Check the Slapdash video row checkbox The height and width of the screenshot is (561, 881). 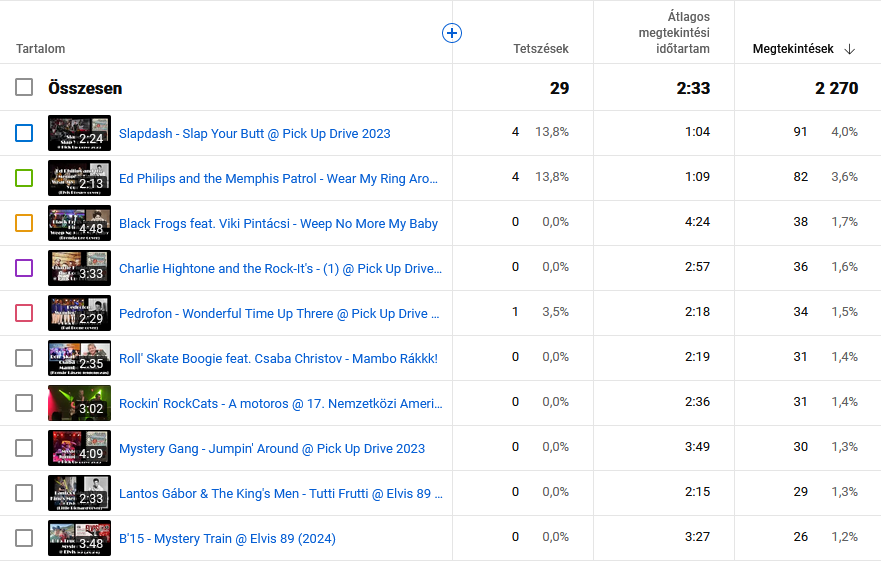tap(24, 133)
